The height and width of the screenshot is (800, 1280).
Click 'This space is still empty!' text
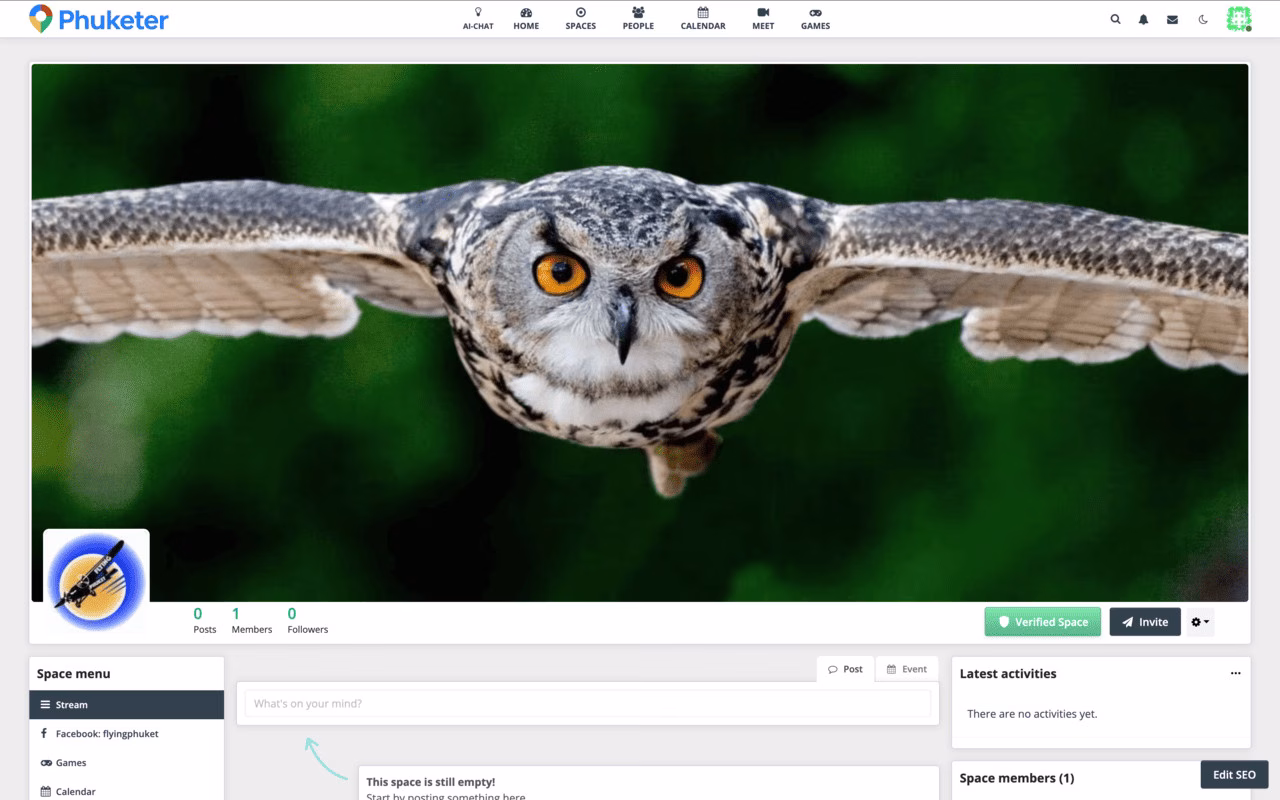click(430, 782)
